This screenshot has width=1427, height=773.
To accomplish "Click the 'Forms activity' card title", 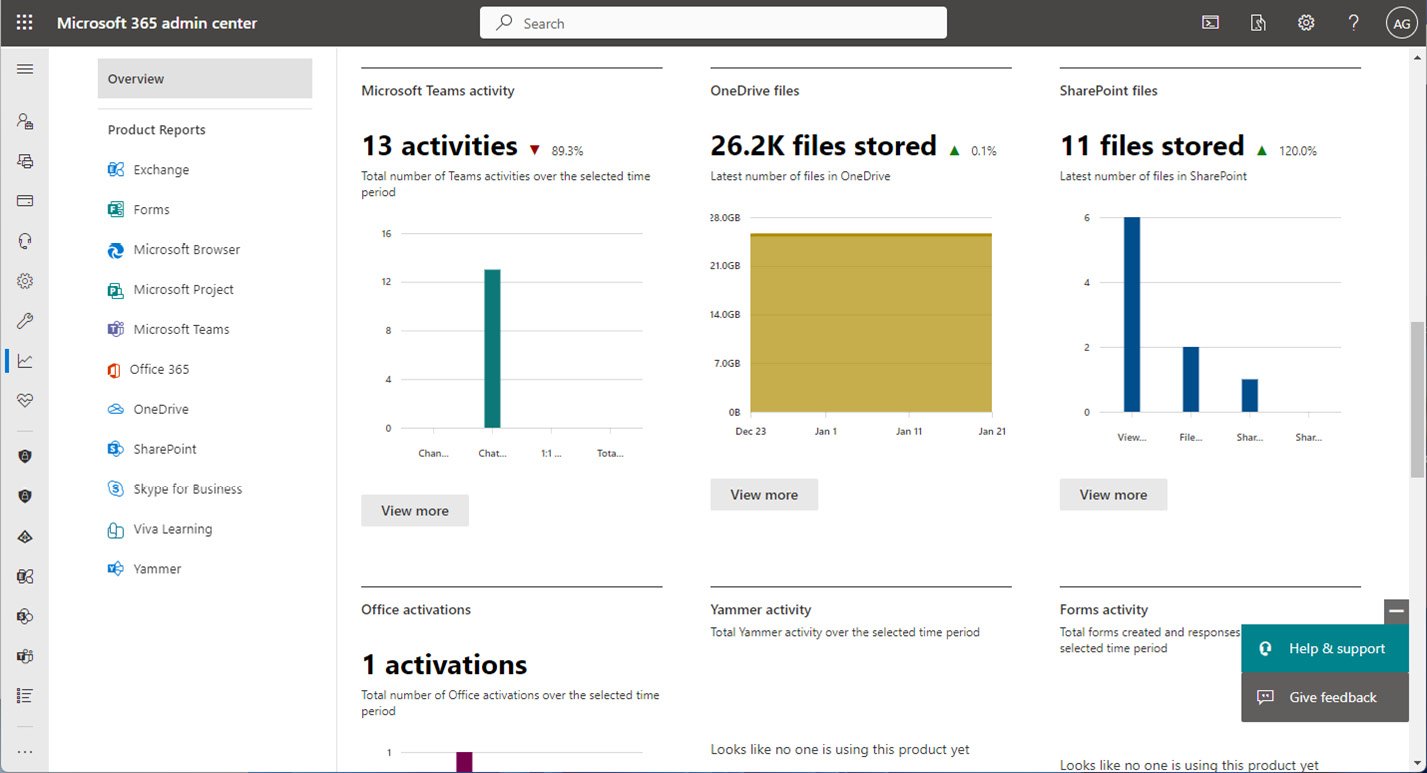I will (1104, 610).
